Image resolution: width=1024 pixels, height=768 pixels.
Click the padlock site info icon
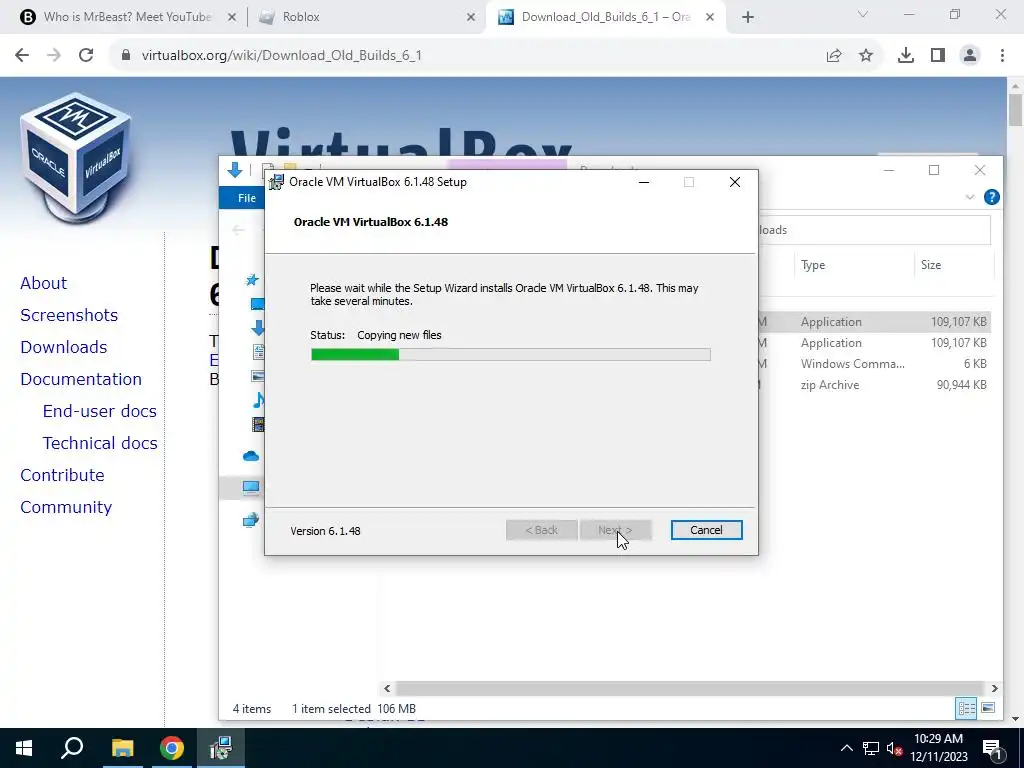126,55
